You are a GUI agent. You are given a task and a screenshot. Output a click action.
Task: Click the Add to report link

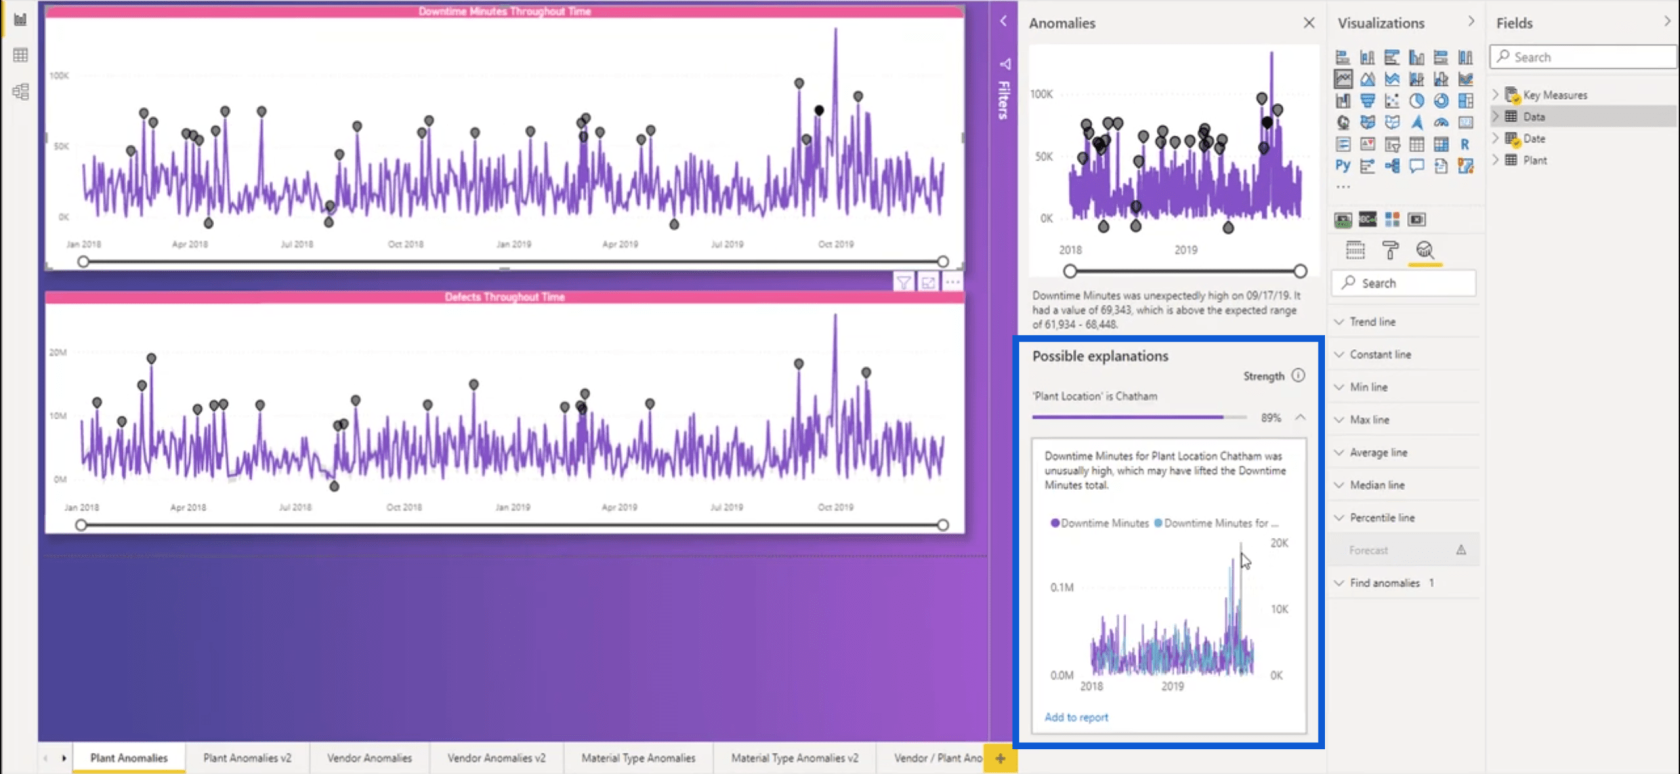[1076, 717]
